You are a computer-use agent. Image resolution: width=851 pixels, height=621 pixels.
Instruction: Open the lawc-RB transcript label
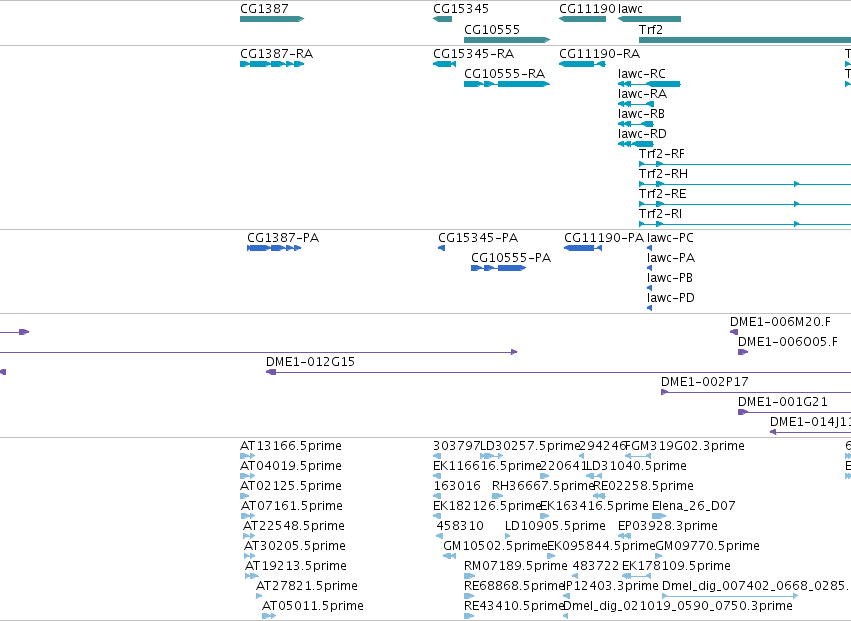pos(641,114)
